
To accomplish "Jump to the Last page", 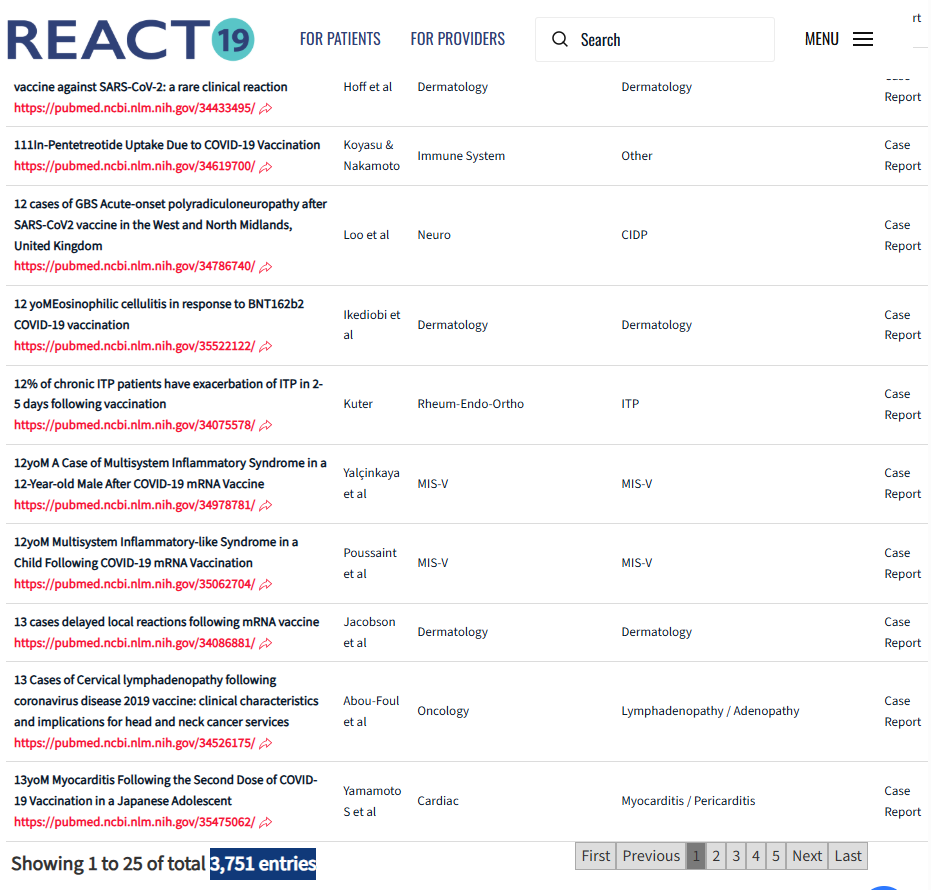I will [848, 856].
